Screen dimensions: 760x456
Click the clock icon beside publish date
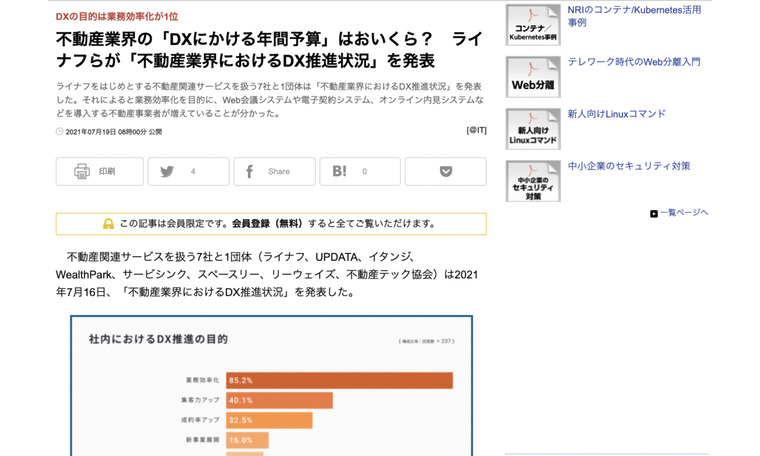click(x=60, y=131)
